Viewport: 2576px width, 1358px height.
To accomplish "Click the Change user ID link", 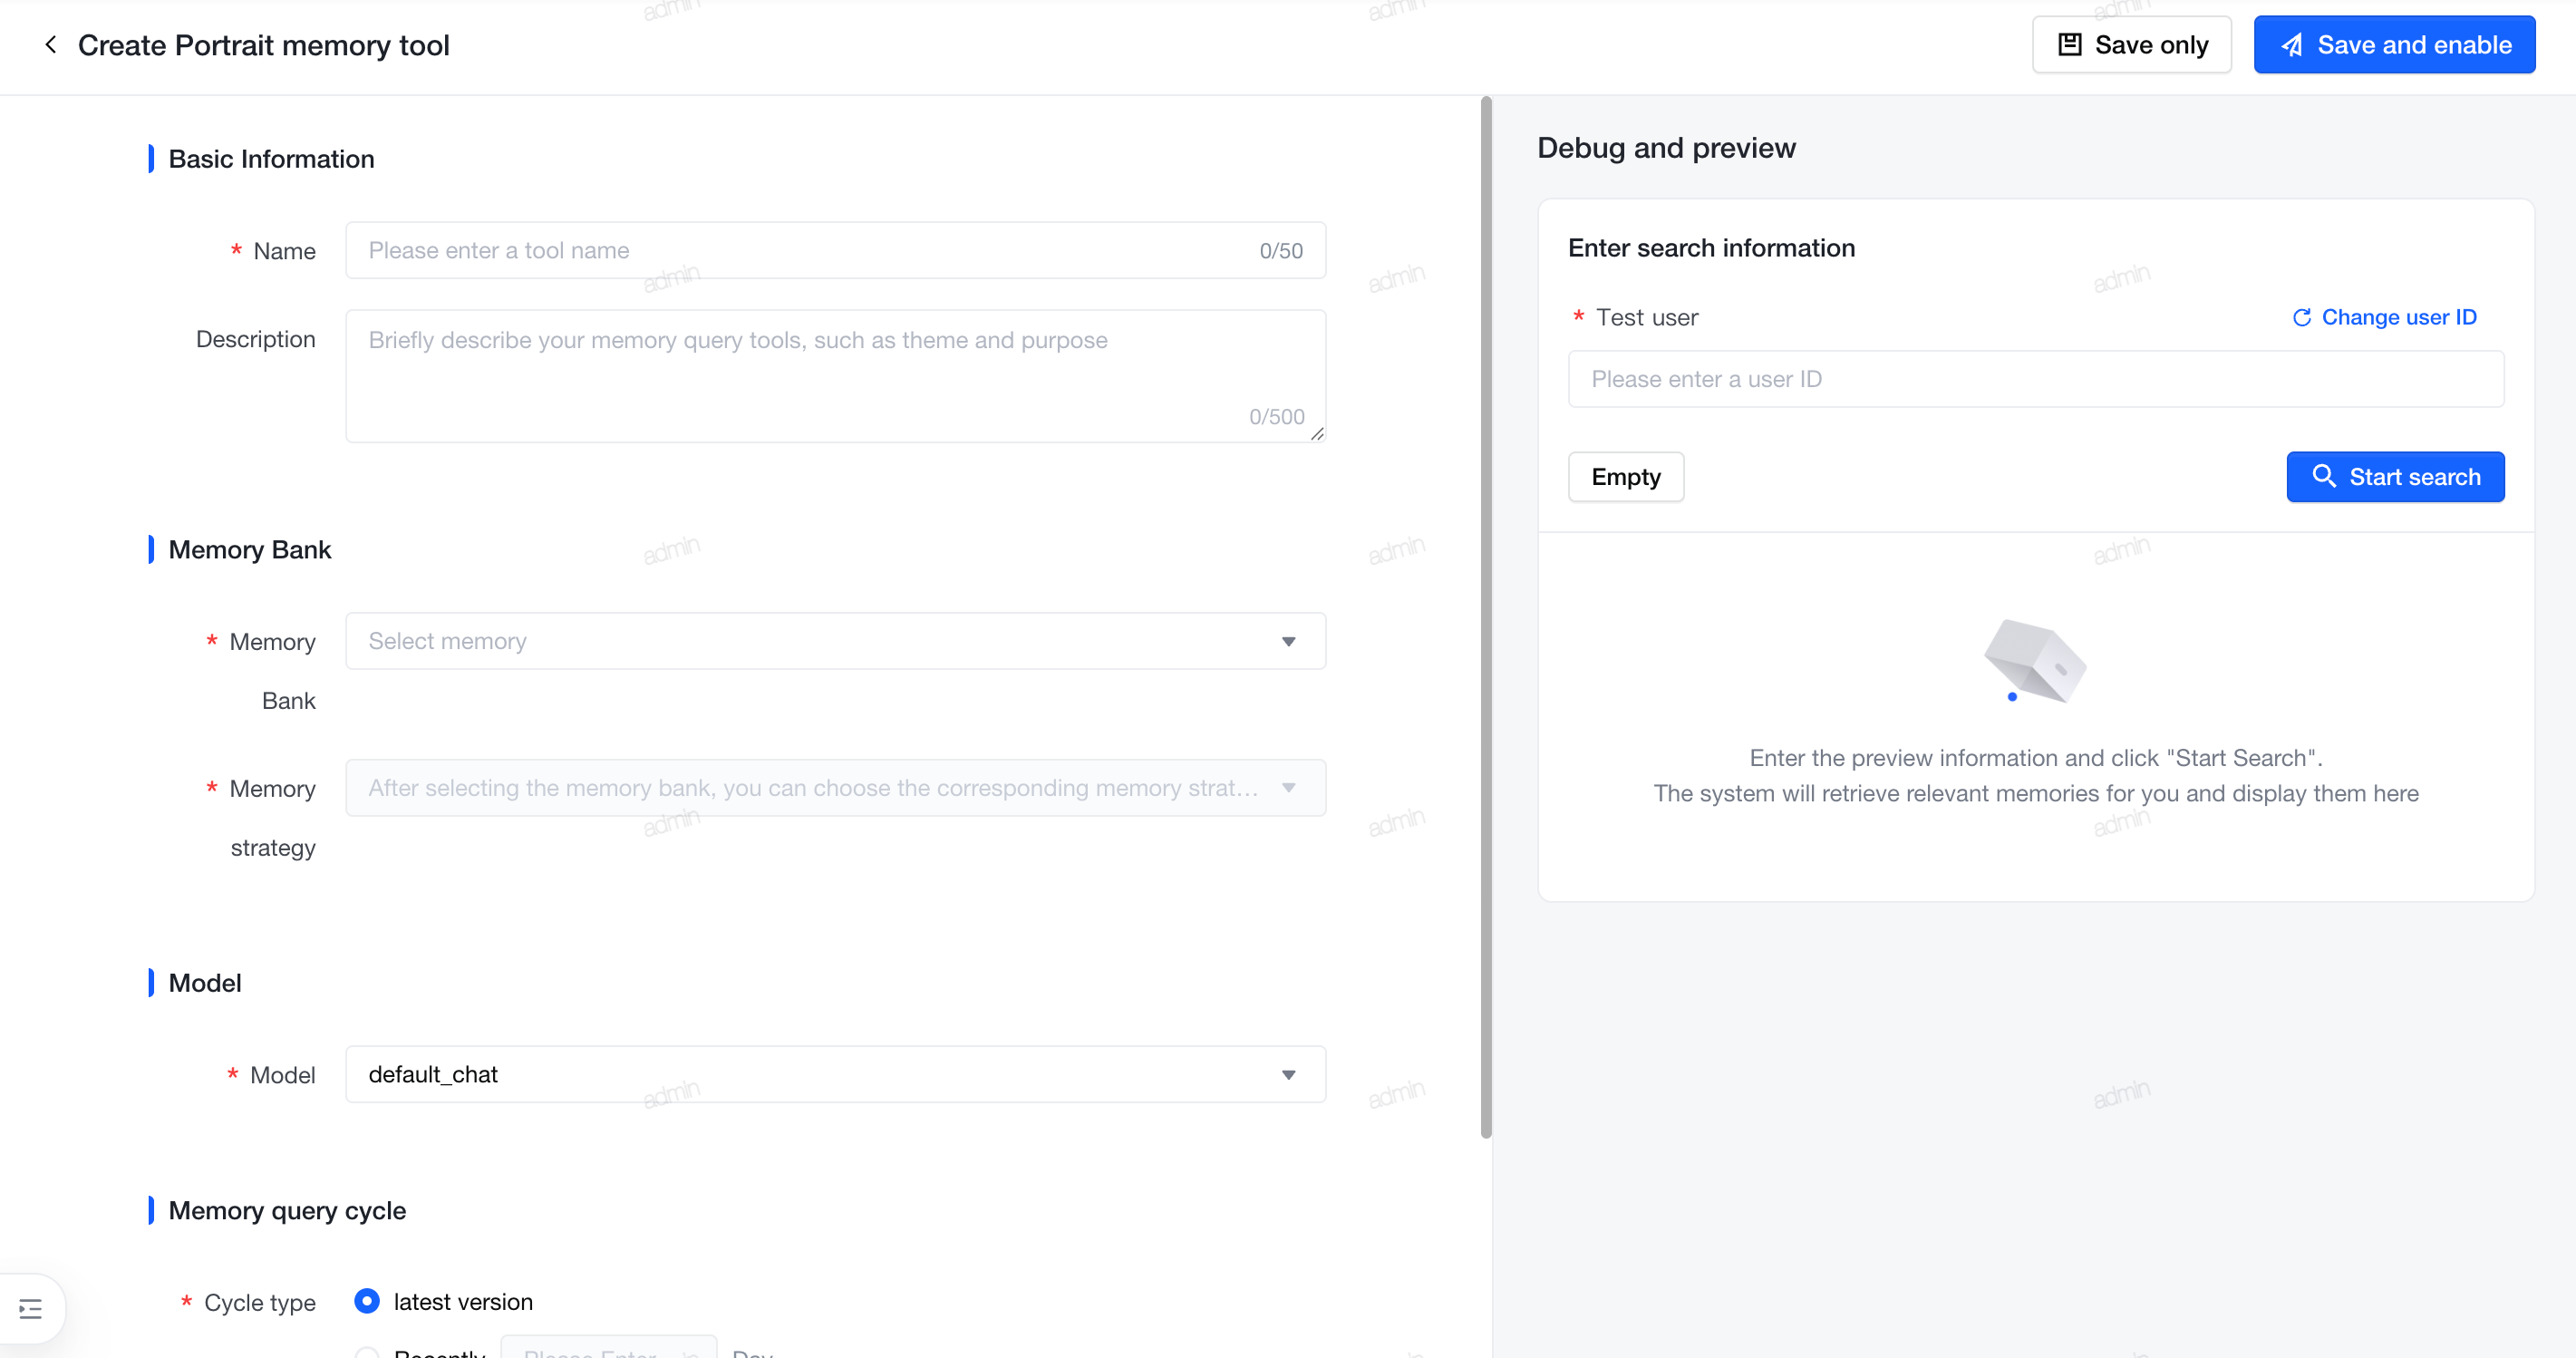I will coord(2398,317).
